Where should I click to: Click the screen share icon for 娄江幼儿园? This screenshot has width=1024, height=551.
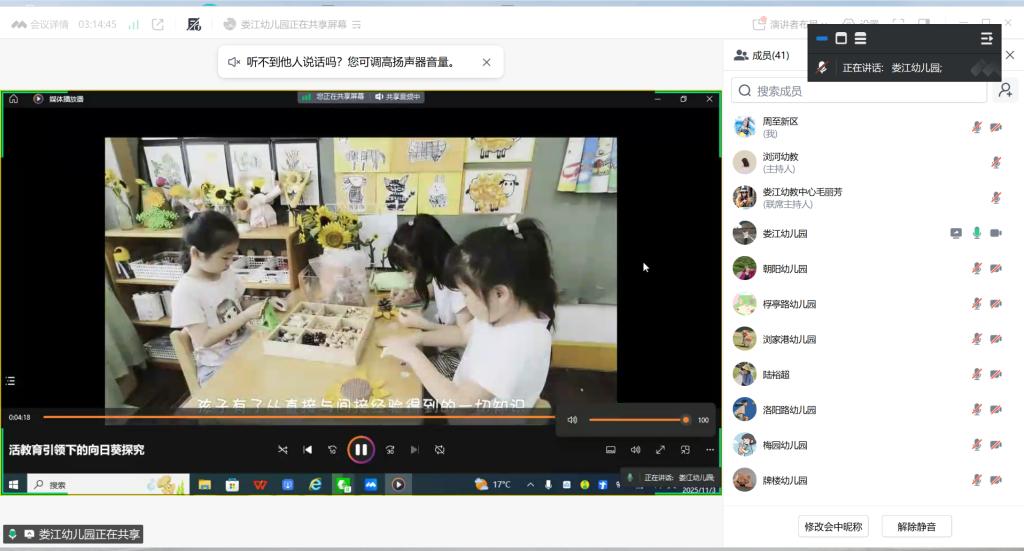[956, 233]
